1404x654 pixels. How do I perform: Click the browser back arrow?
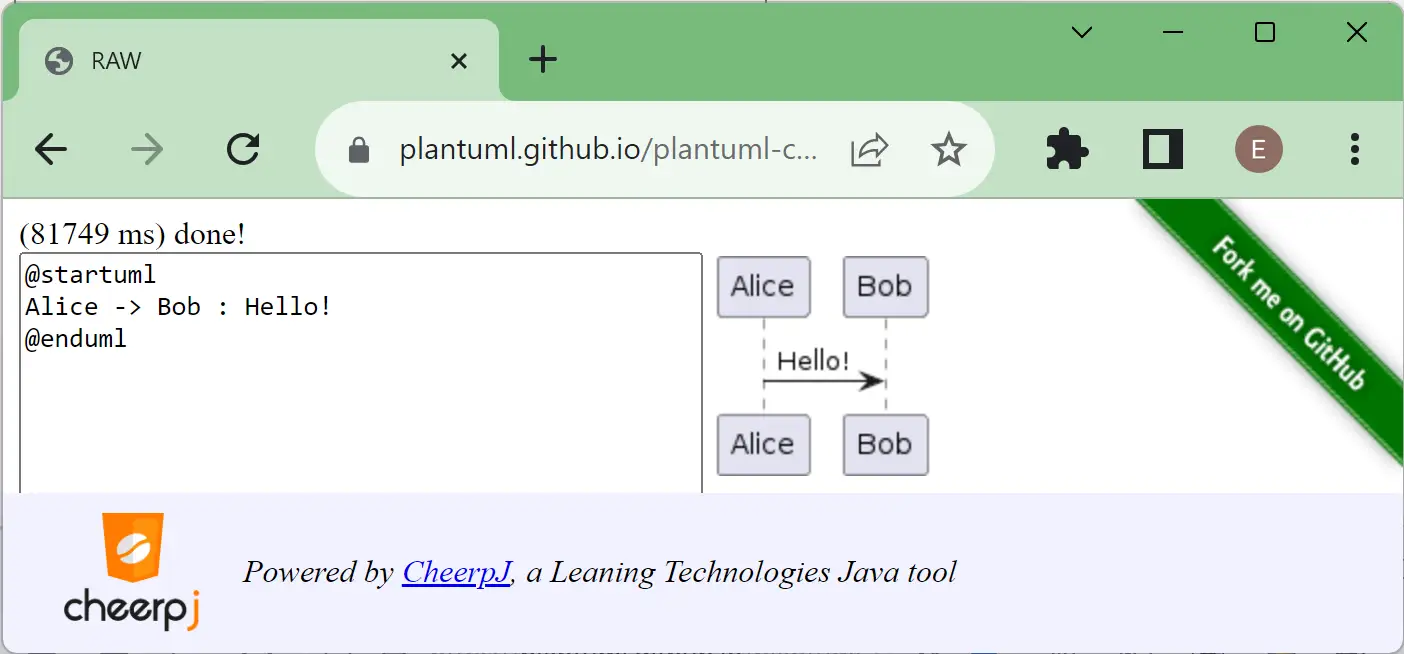(x=50, y=148)
